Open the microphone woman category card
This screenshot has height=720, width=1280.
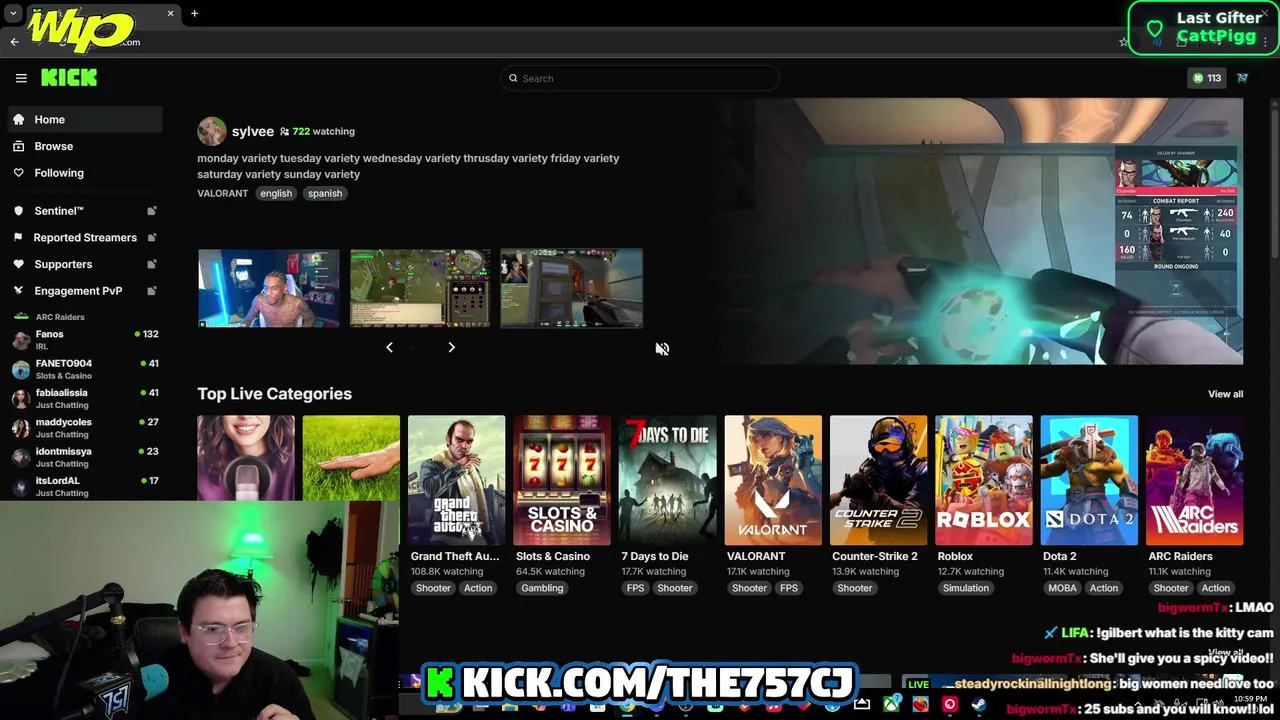246,458
